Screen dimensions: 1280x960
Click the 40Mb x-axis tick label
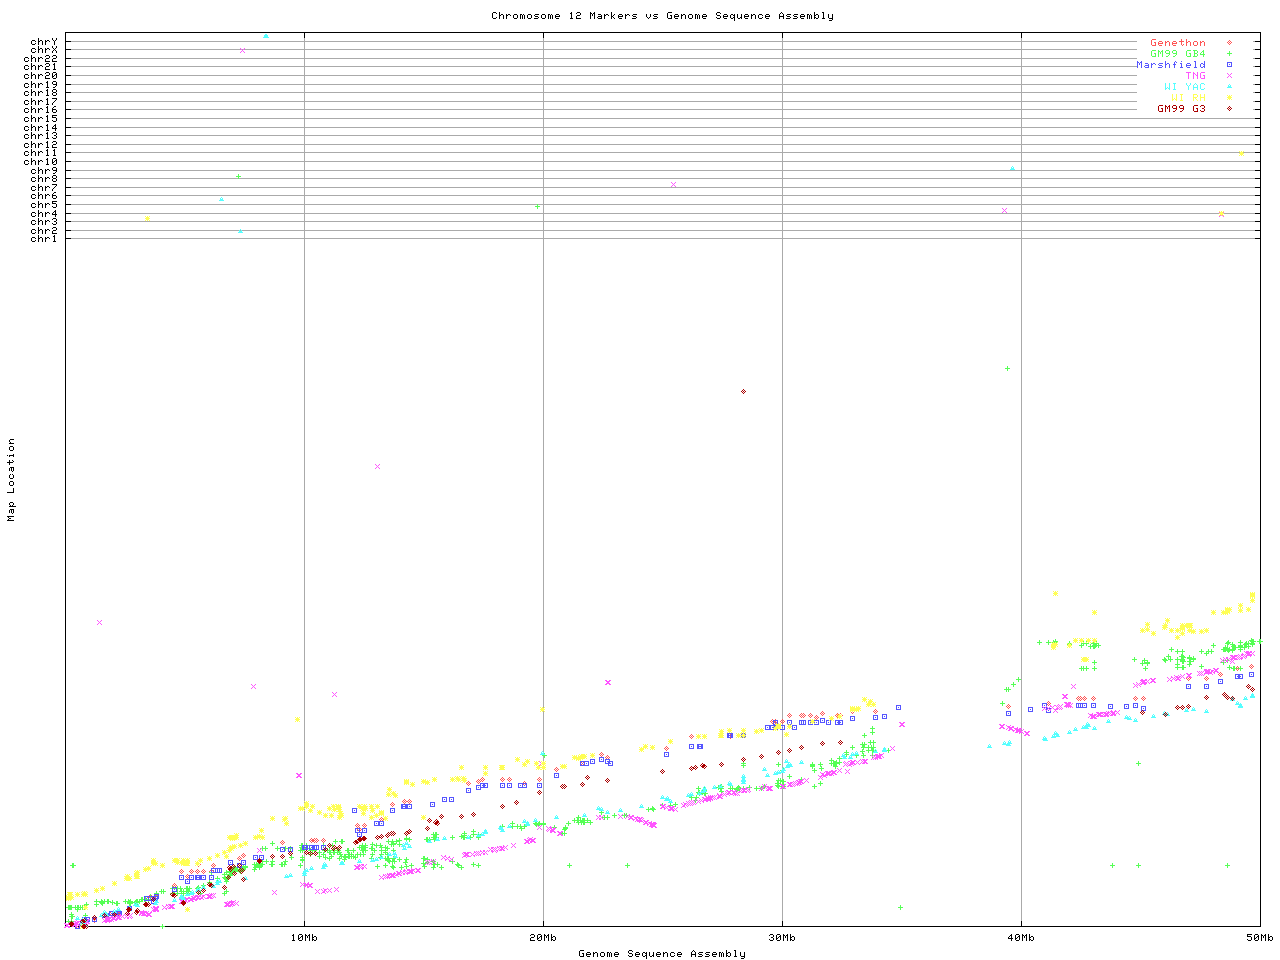tap(1021, 938)
